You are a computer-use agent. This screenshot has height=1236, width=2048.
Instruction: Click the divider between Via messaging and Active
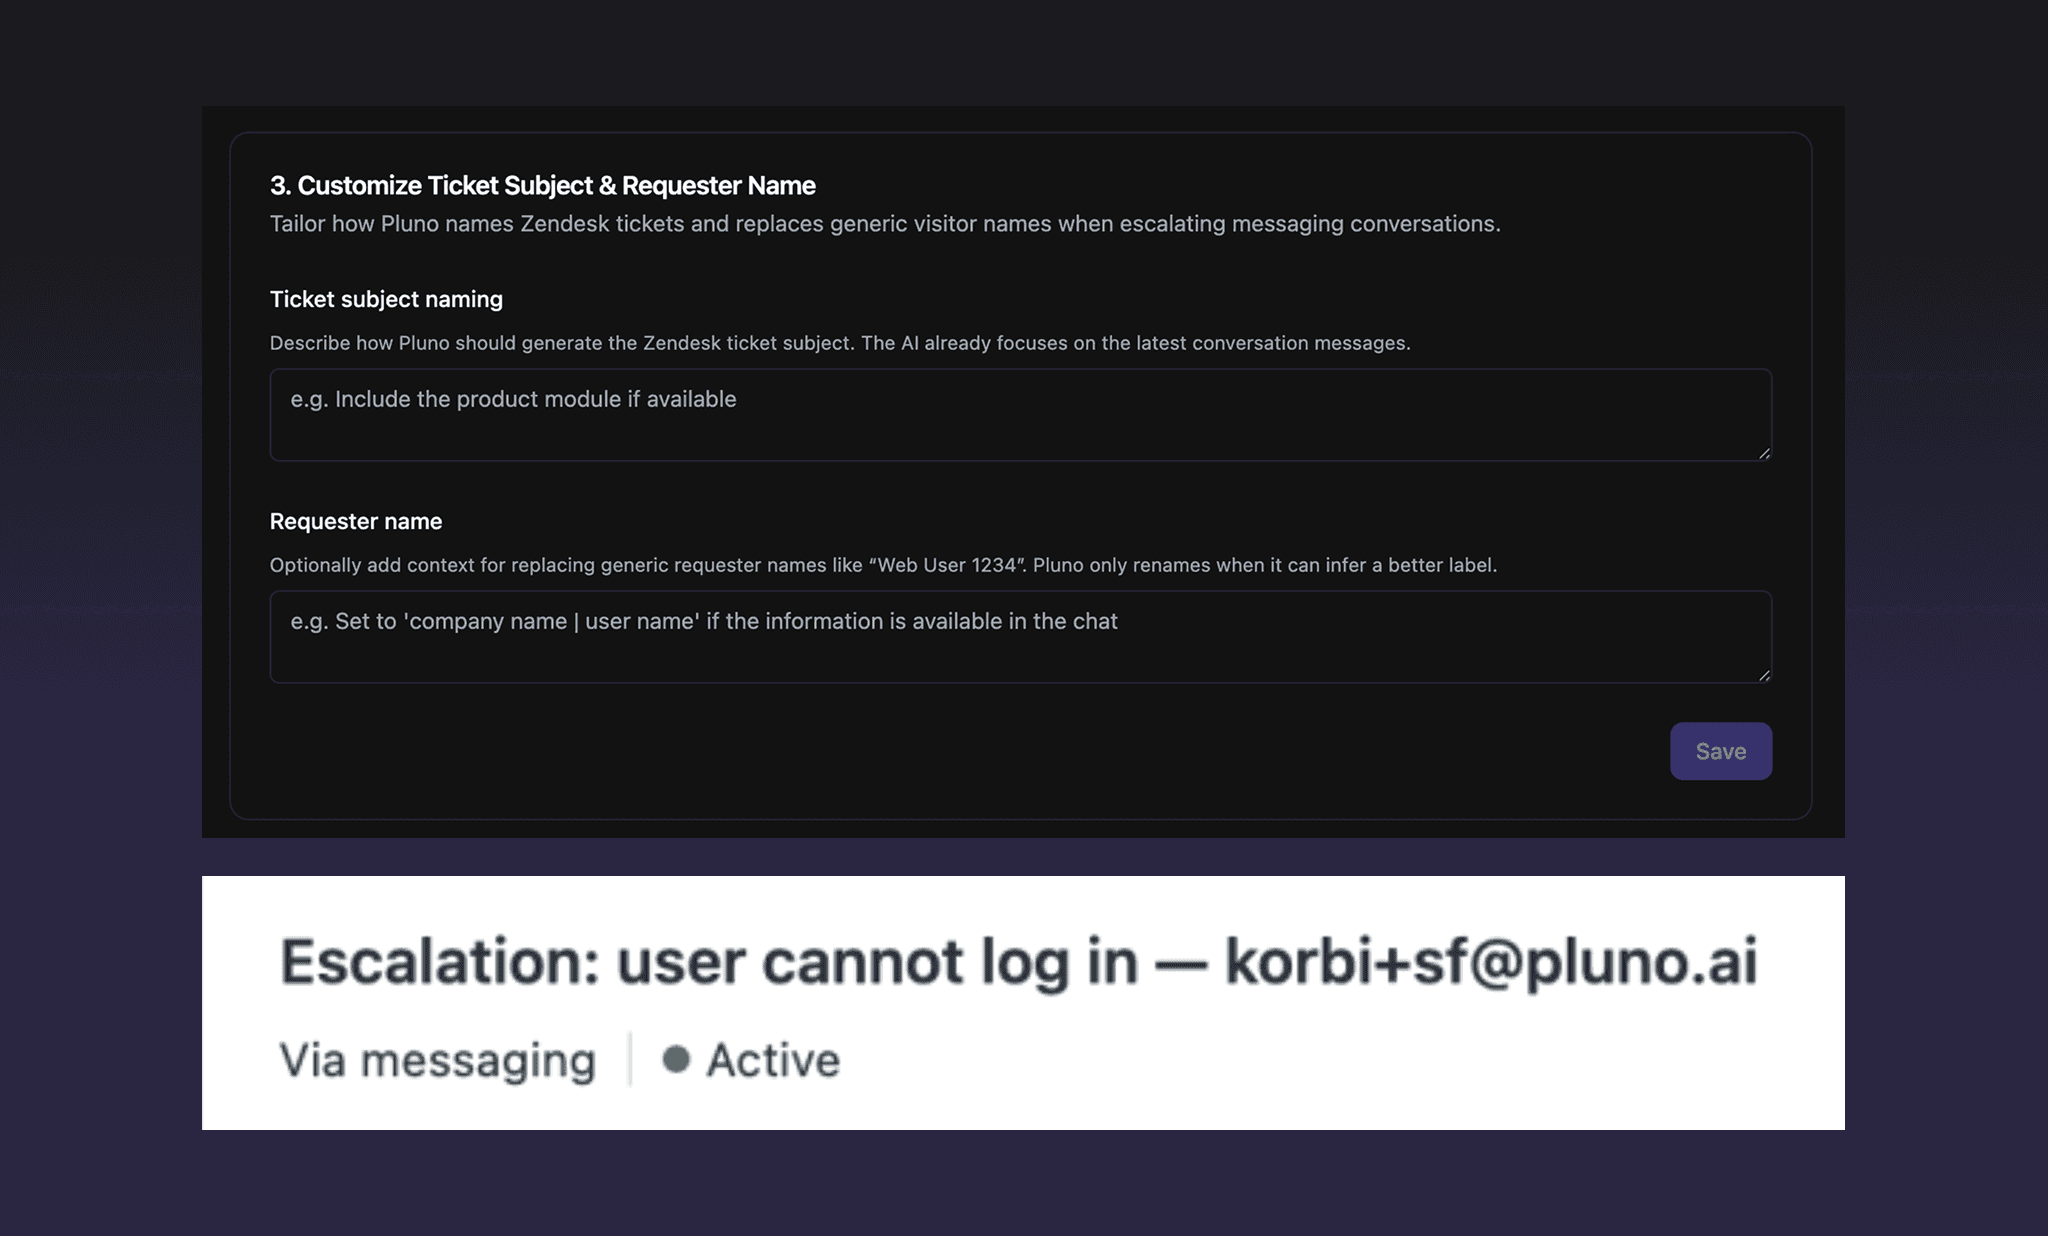(630, 1059)
